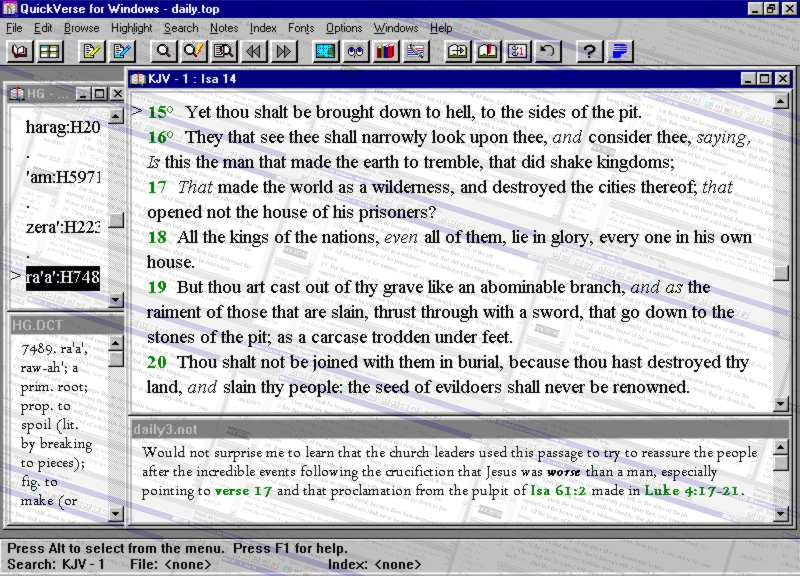Click the KJV window title bar book icon
Image resolution: width=800 pixels, height=576 pixels.
click(138, 79)
